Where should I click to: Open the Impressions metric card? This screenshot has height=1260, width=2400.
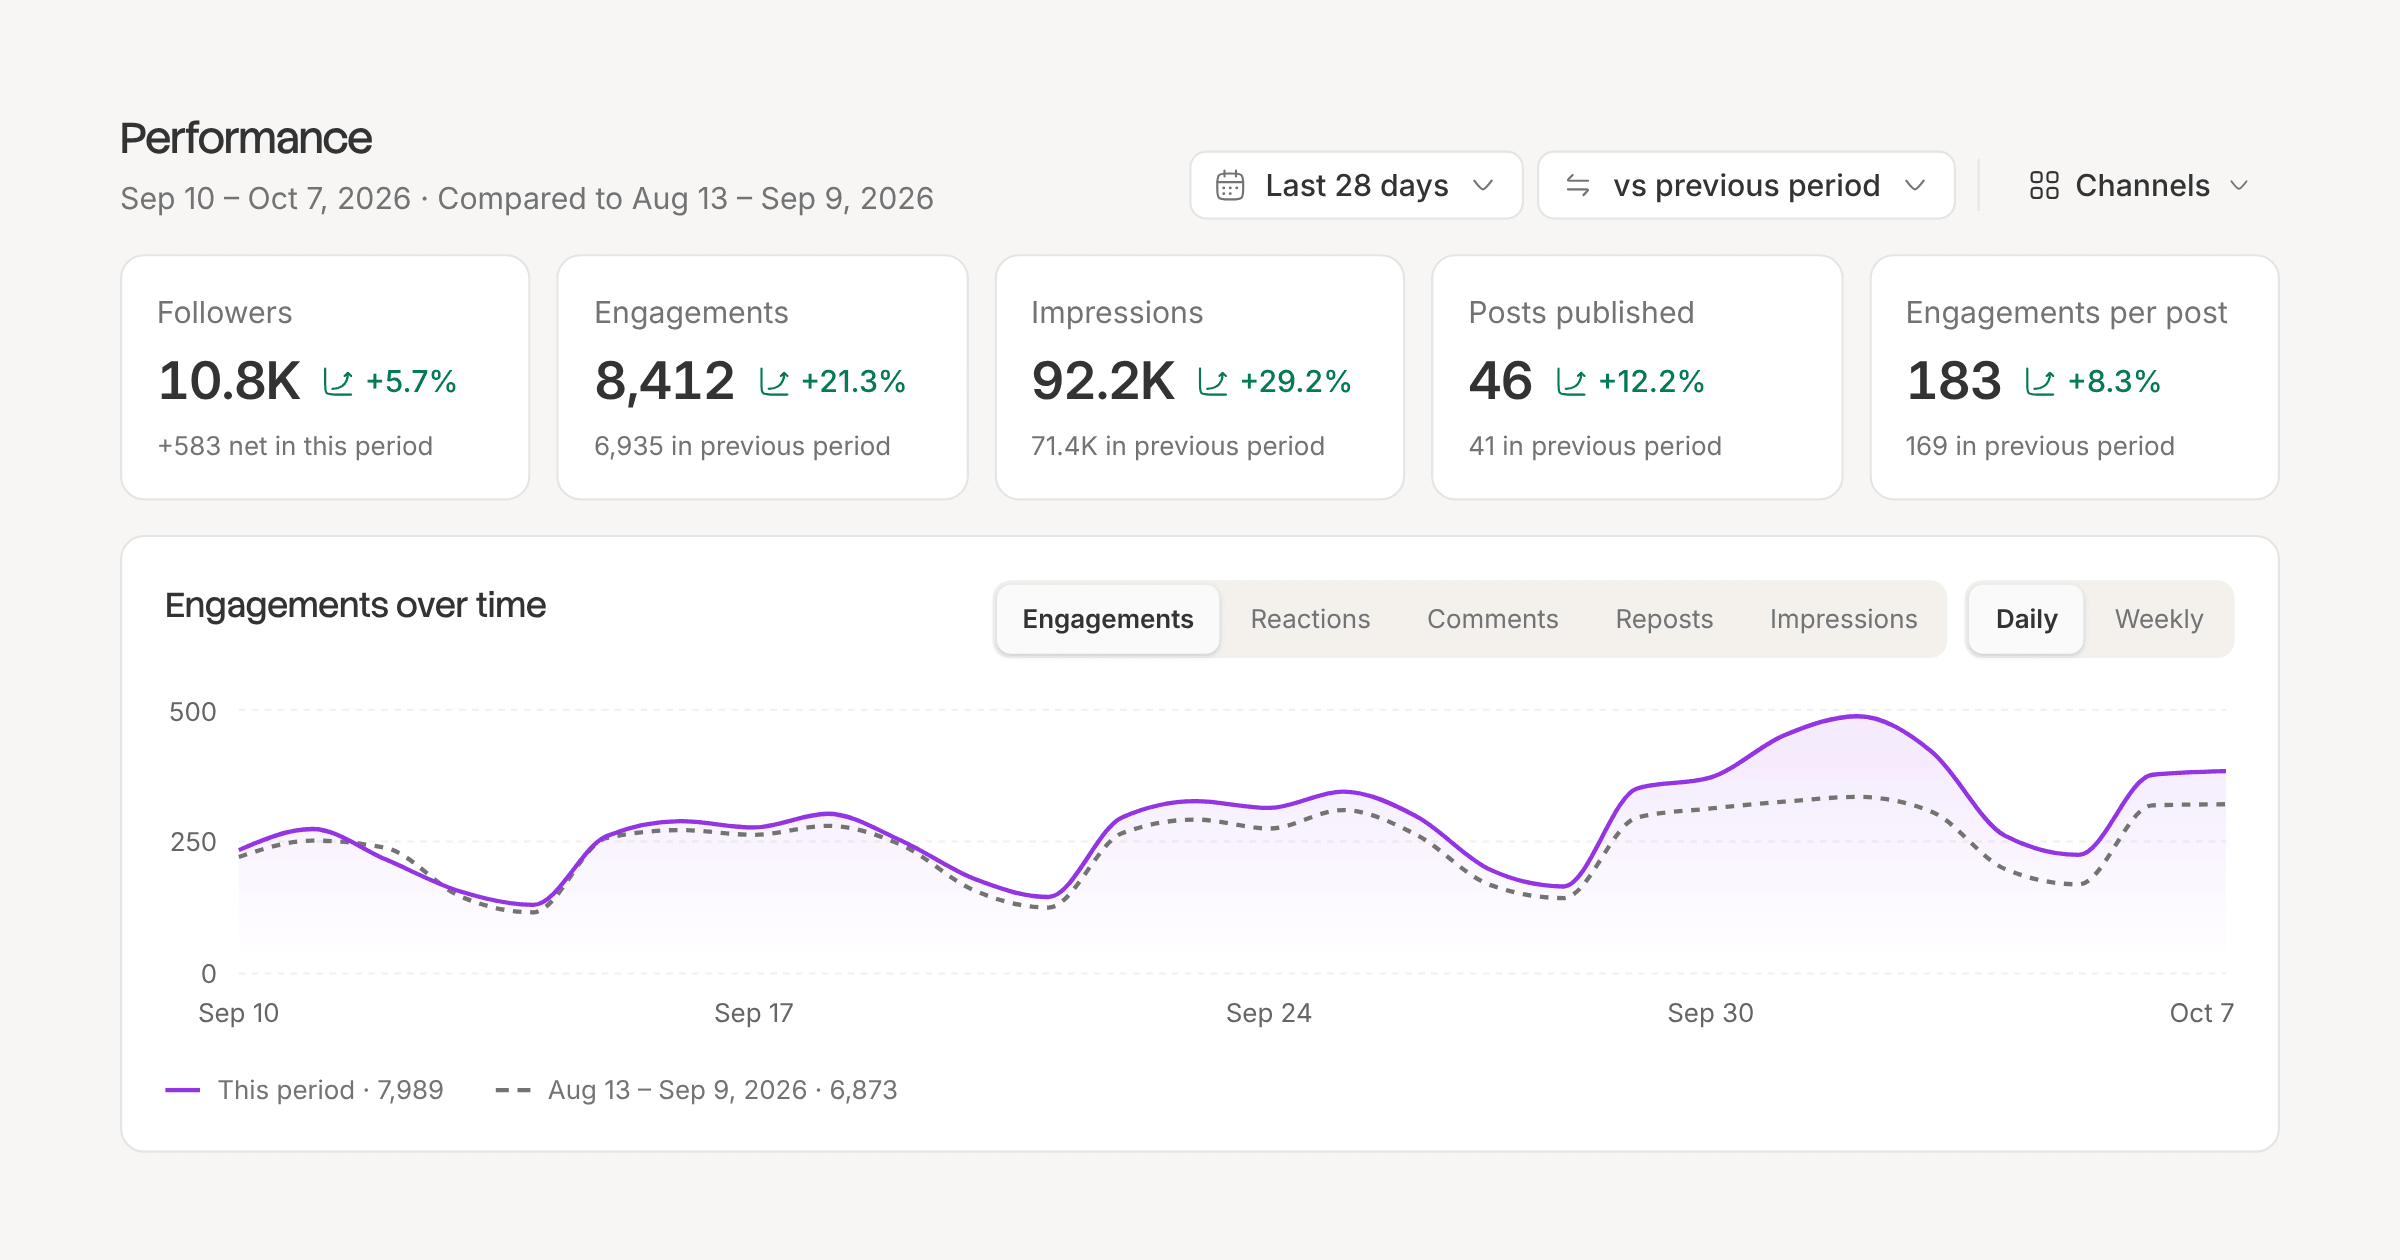(x=1200, y=377)
